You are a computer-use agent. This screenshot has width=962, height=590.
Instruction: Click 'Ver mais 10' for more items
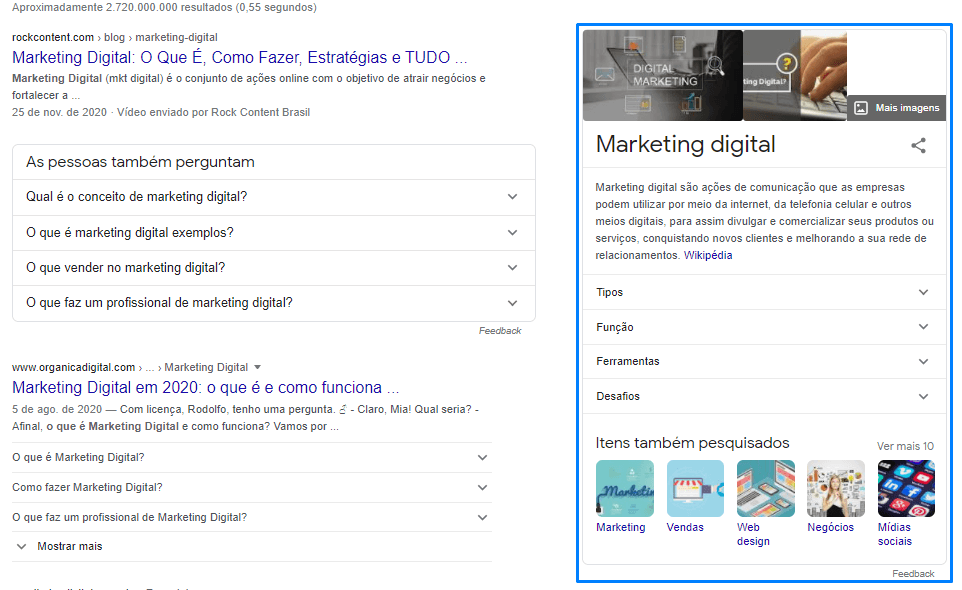click(x=905, y=445)
